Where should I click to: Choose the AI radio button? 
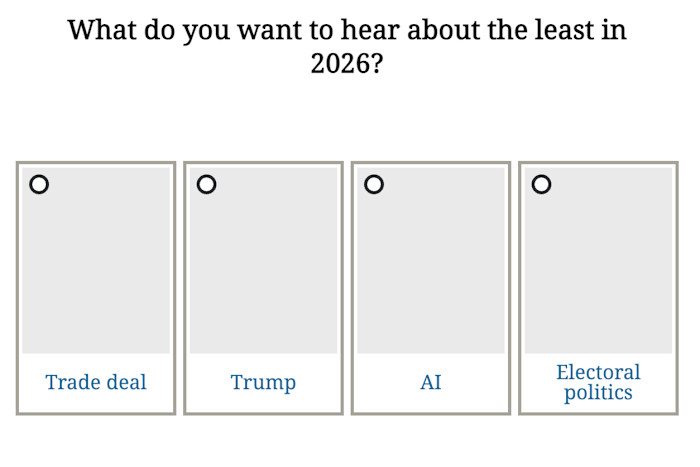[374, 184]
